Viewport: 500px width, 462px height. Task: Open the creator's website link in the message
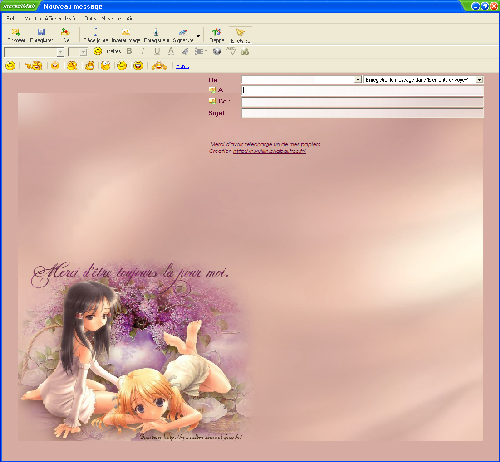[269, 151]
